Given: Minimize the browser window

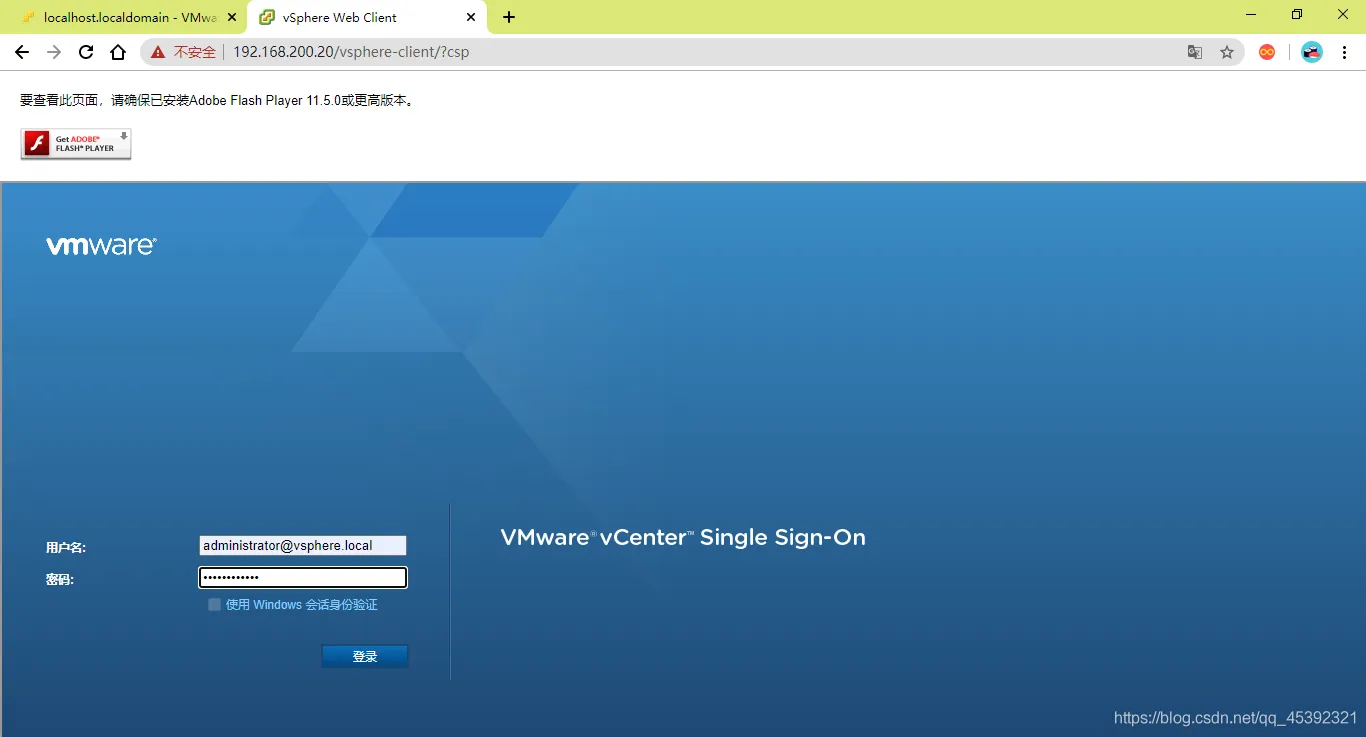Looking at the screenshot, I should coord(1251,15).
